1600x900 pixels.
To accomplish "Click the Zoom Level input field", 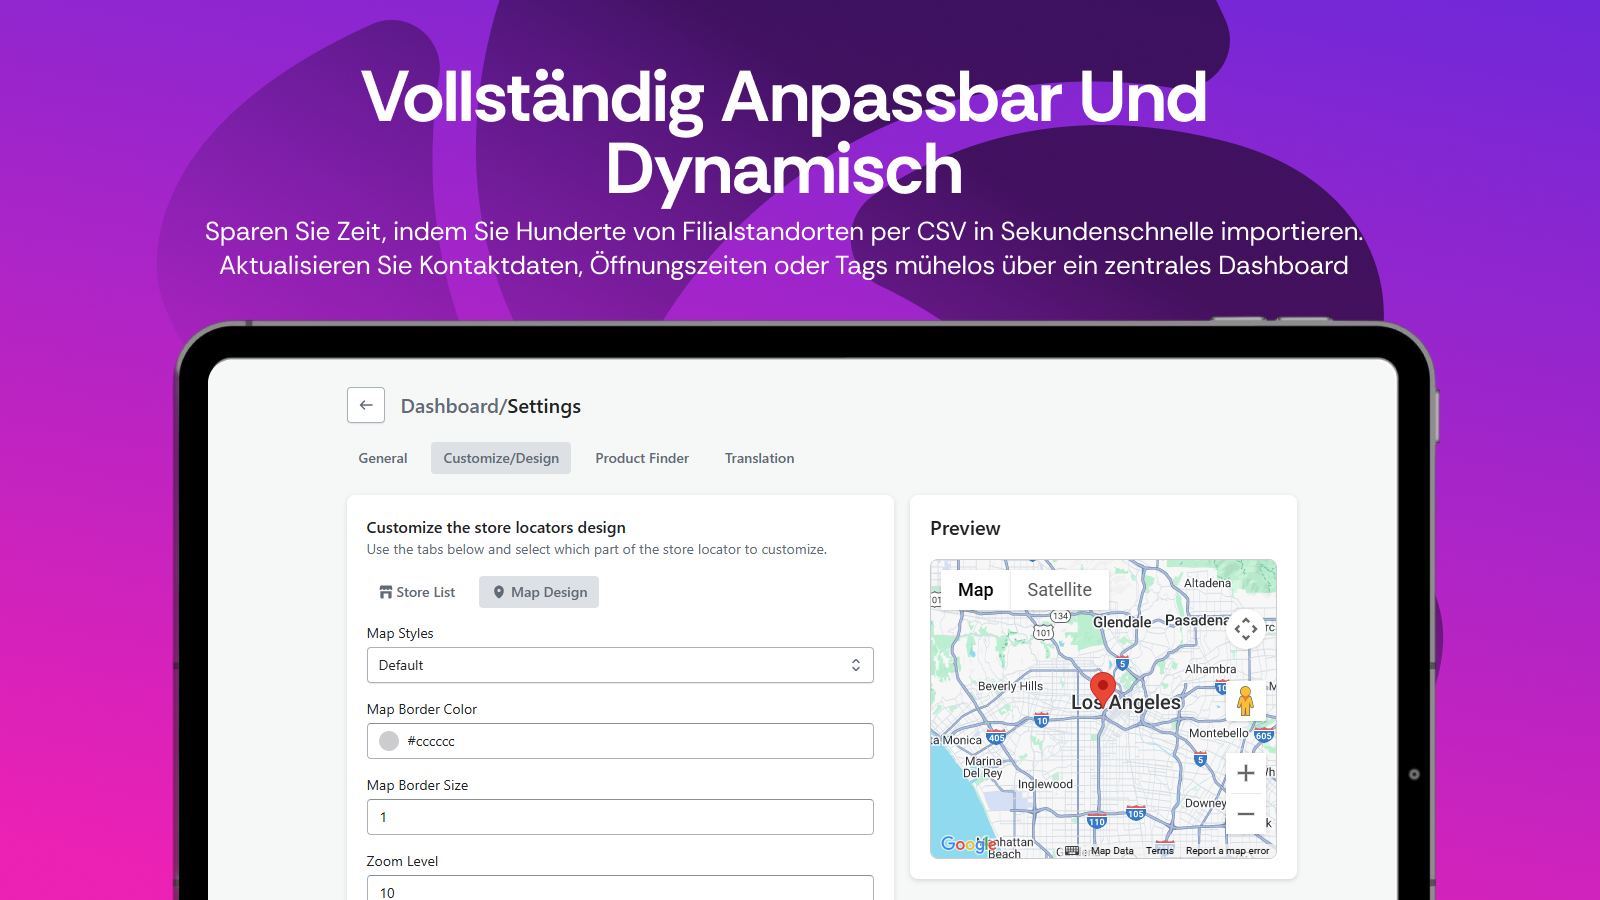I will 620,888.
